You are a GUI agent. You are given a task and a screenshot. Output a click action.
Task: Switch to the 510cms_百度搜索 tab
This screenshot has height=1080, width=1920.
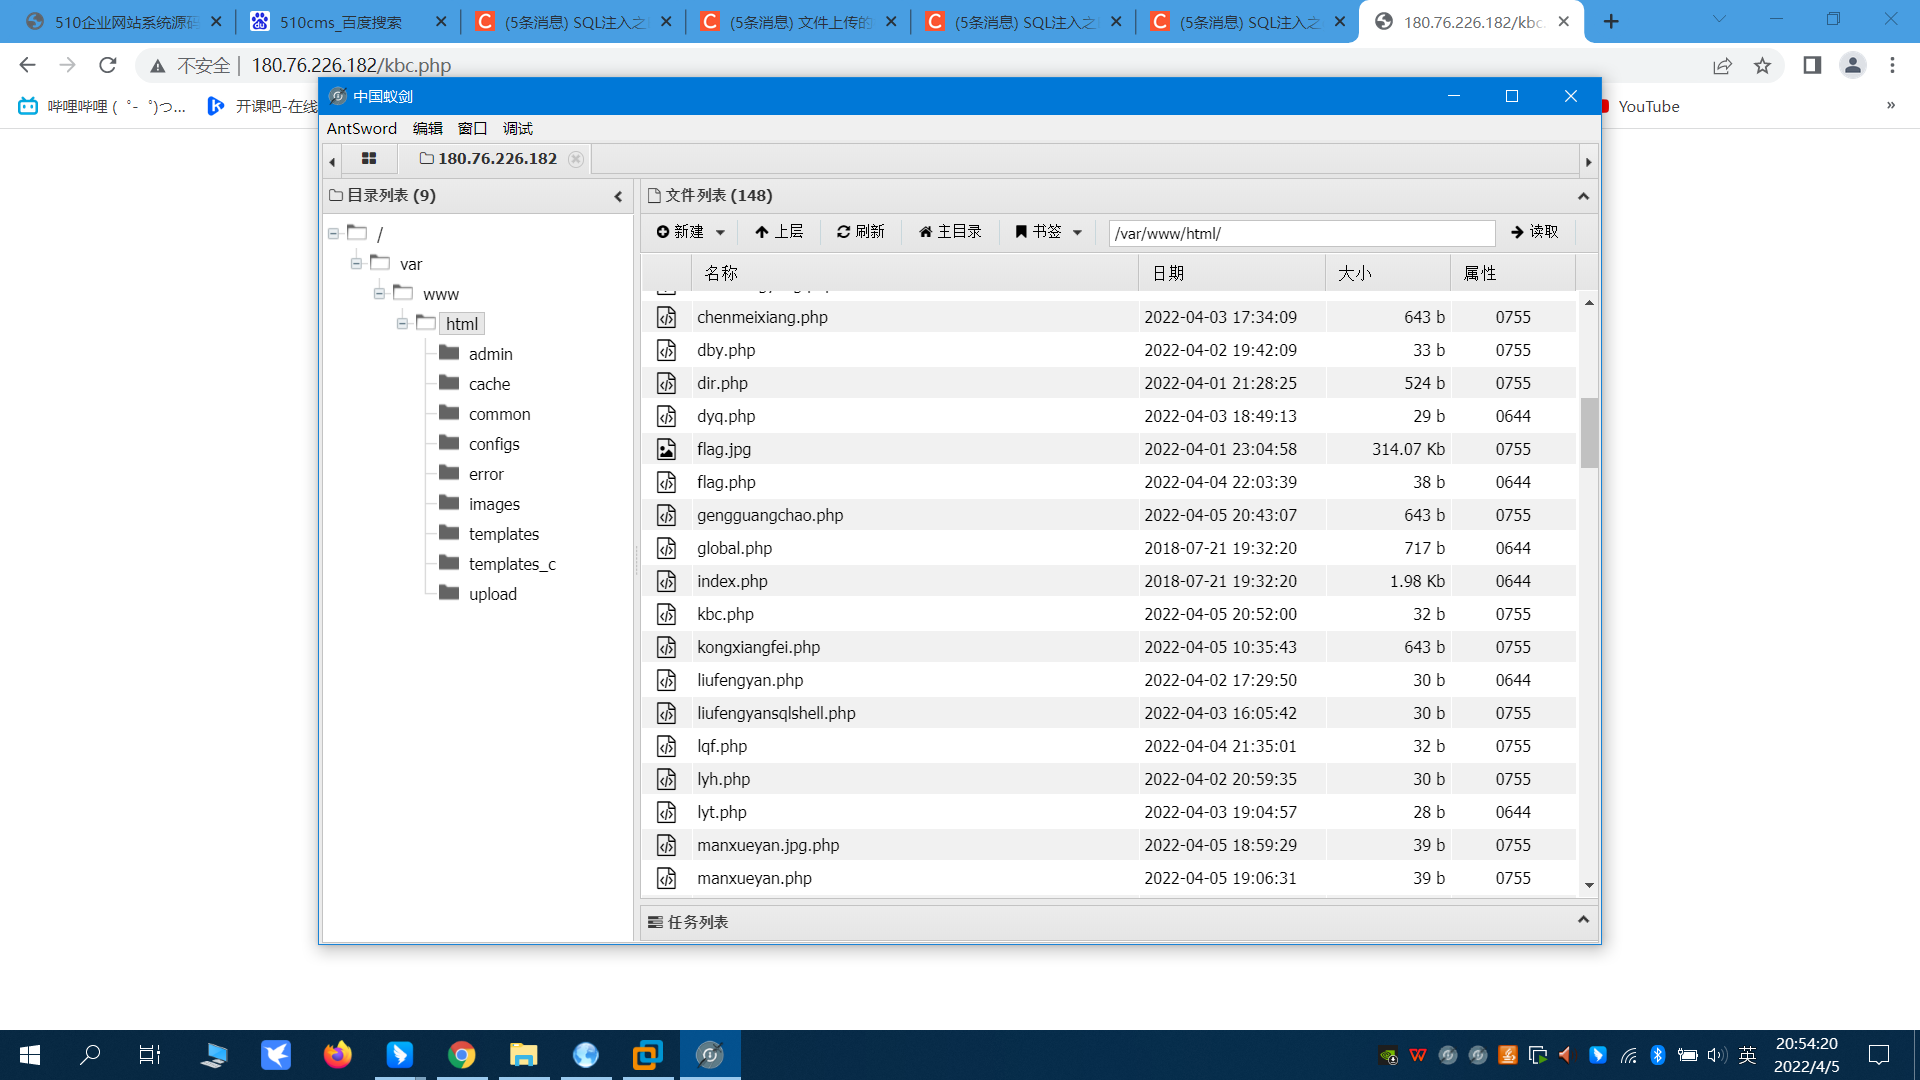click(340, 20)
